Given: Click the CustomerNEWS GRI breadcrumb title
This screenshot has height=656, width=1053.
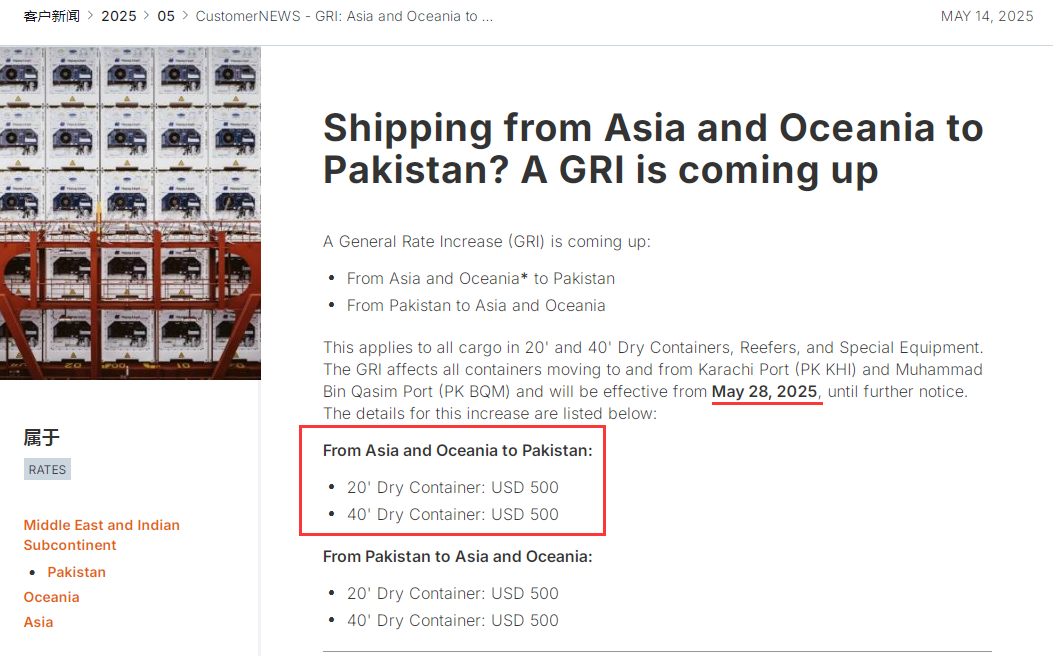Looking at the screenshot, I should pyautogui.click(x=344, y=16).
